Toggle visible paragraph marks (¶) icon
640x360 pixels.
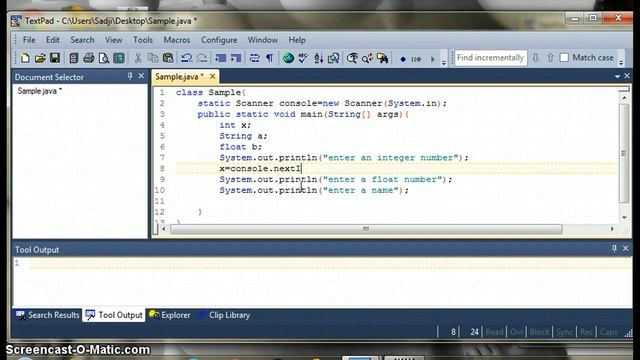pos(270,58)
